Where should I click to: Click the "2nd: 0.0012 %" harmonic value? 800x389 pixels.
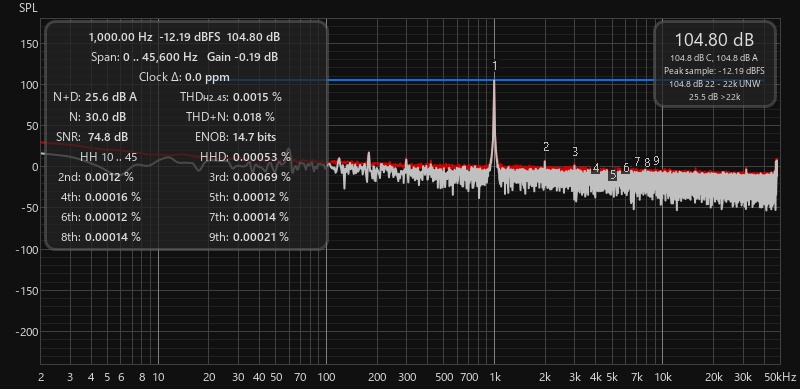[x=96, y=177]
